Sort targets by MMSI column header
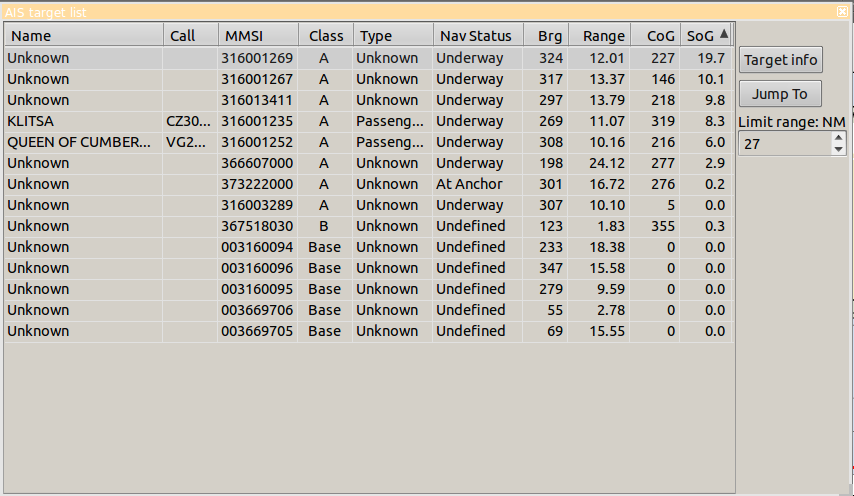Viewport: 854px width, 496px height. point(257,36)
